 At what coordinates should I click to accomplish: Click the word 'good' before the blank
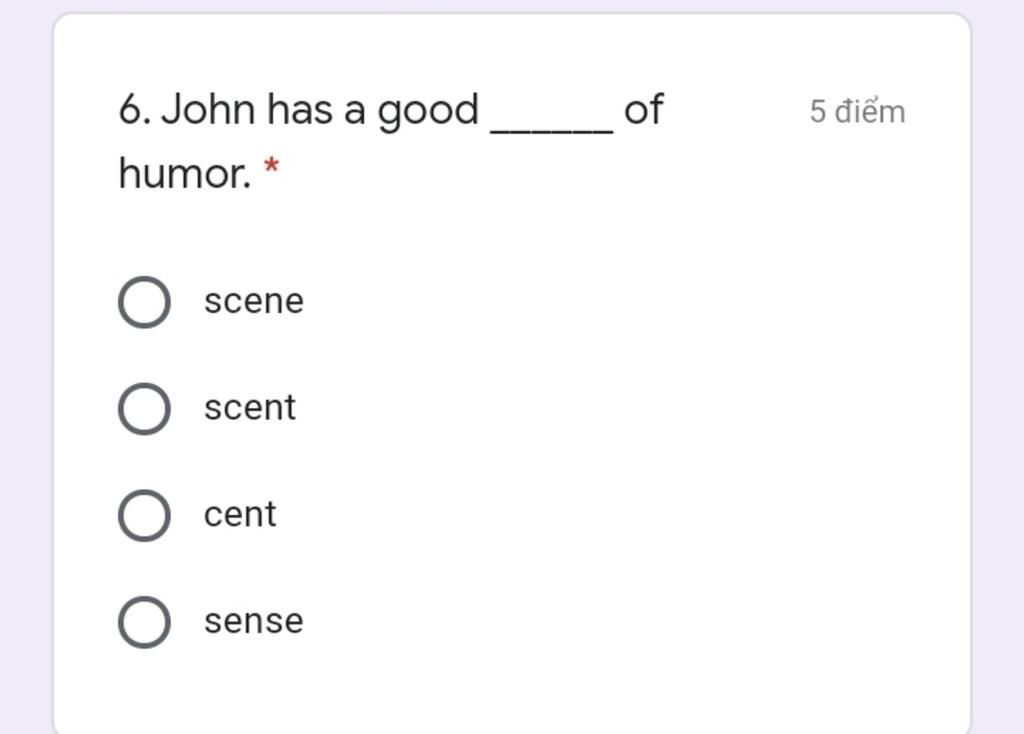(428, 112)
